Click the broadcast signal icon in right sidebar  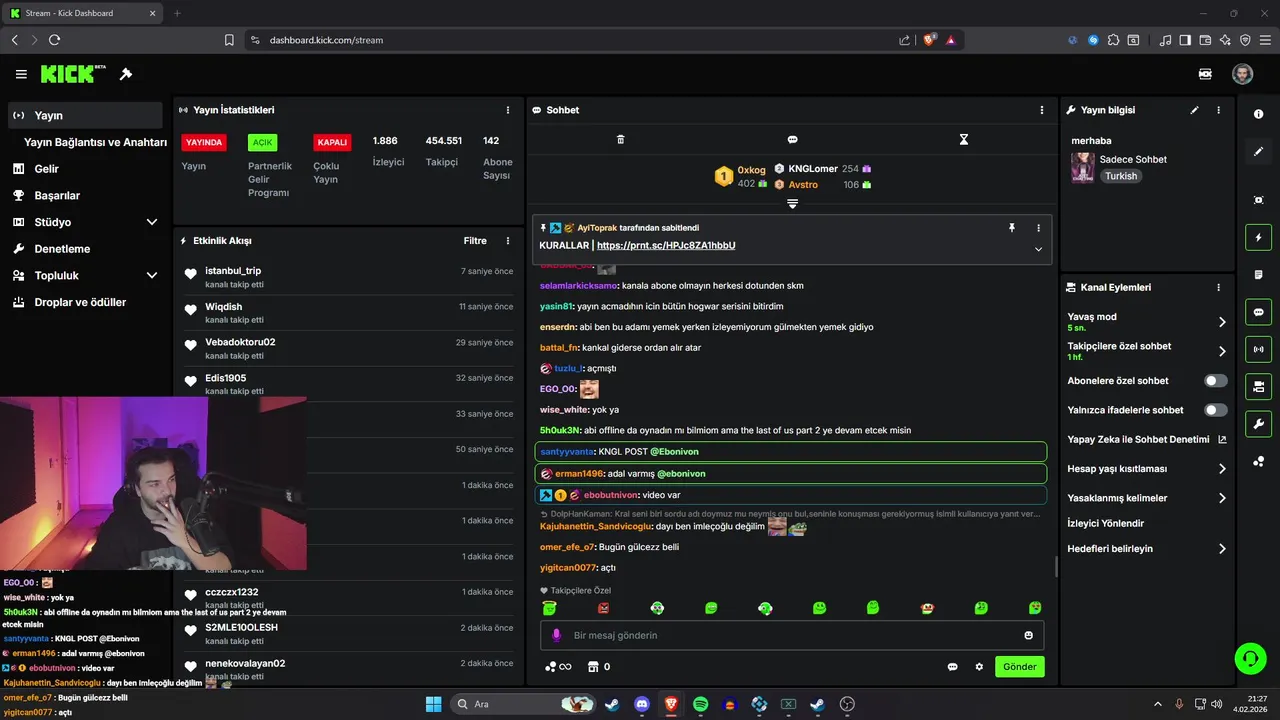[x=1258, y=349]
